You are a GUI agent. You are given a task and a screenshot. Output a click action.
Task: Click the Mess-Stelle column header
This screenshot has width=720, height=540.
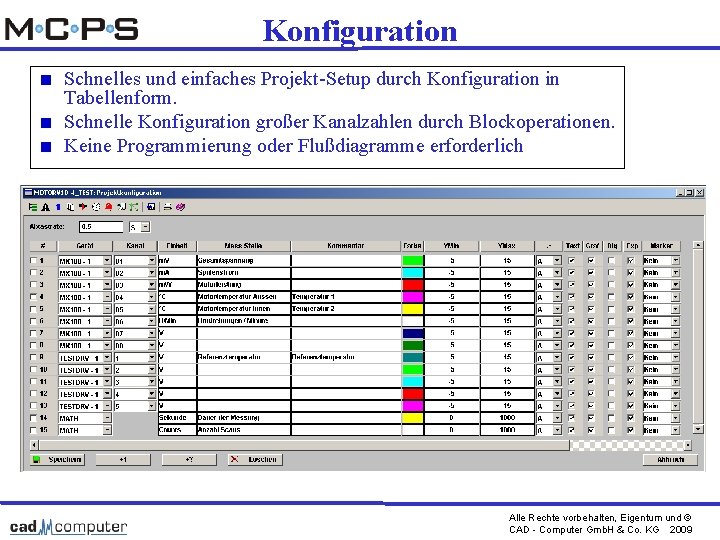coord(243,246)
